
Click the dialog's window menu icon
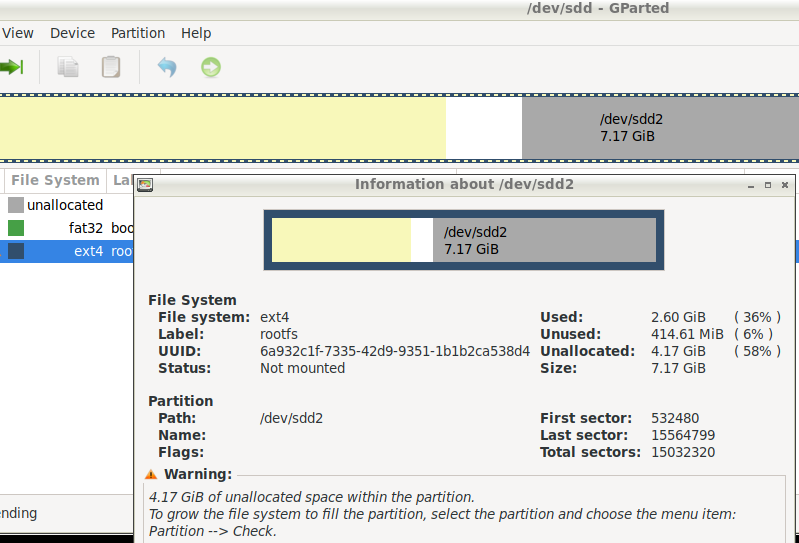pos(145,185)
